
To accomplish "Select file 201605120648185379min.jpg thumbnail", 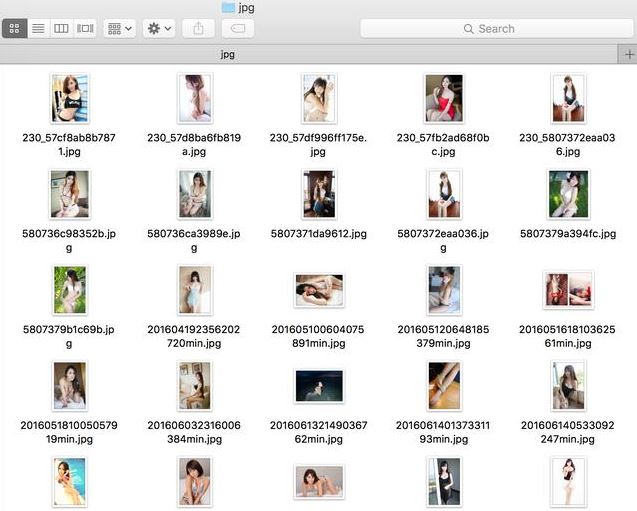I will click(x=444, y=290).
